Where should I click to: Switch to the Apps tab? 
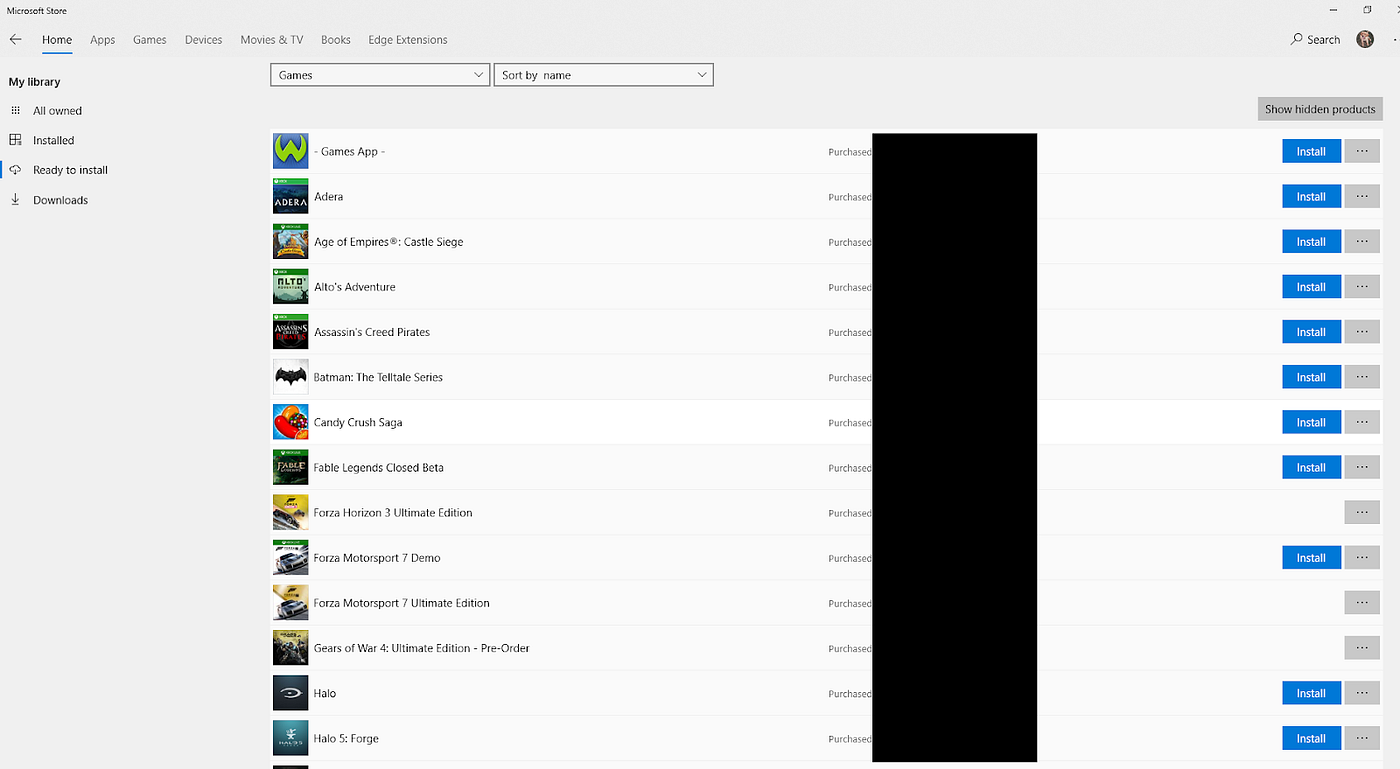102,40
